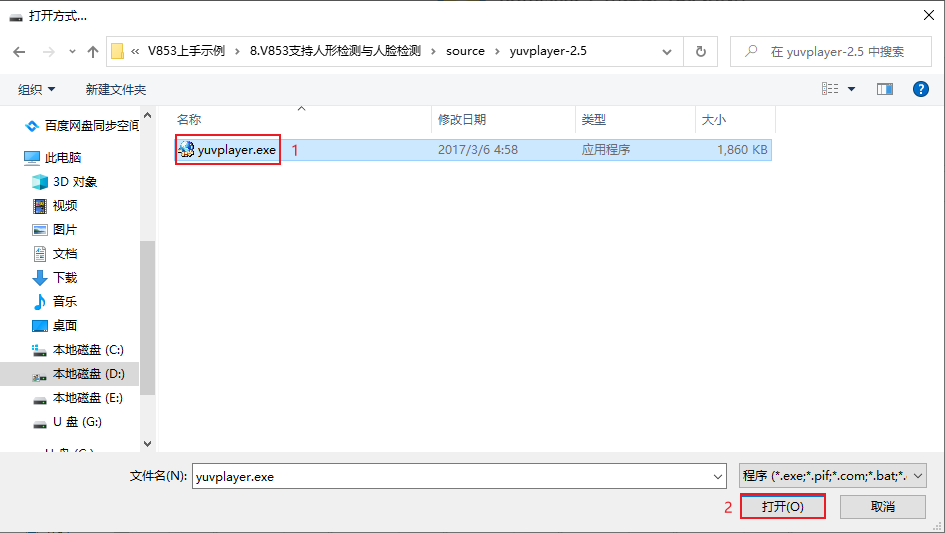Click 1,860 KB size cell
Image resolution: width=945 pixels, height=533 pixels.
(742, 150)
